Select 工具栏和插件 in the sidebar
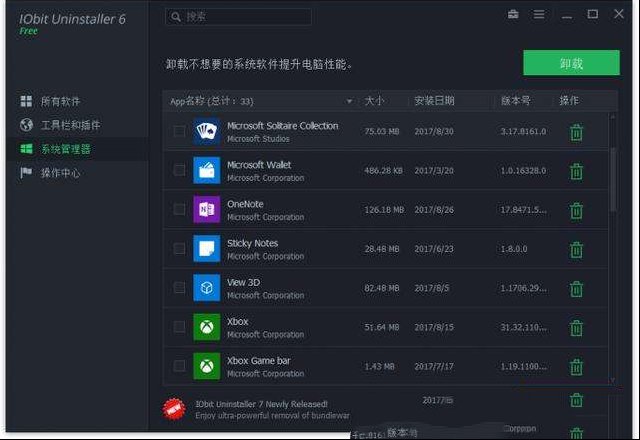 [x=70, y=125]
